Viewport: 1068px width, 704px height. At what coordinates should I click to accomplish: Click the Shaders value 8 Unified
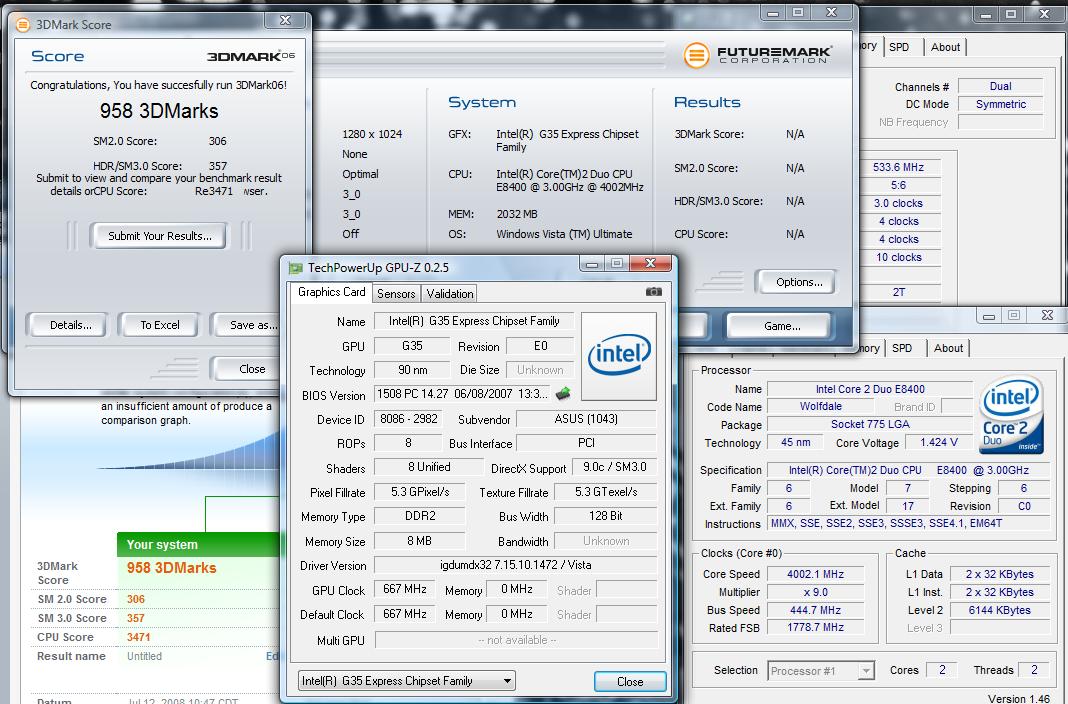[x=428, y=467]
